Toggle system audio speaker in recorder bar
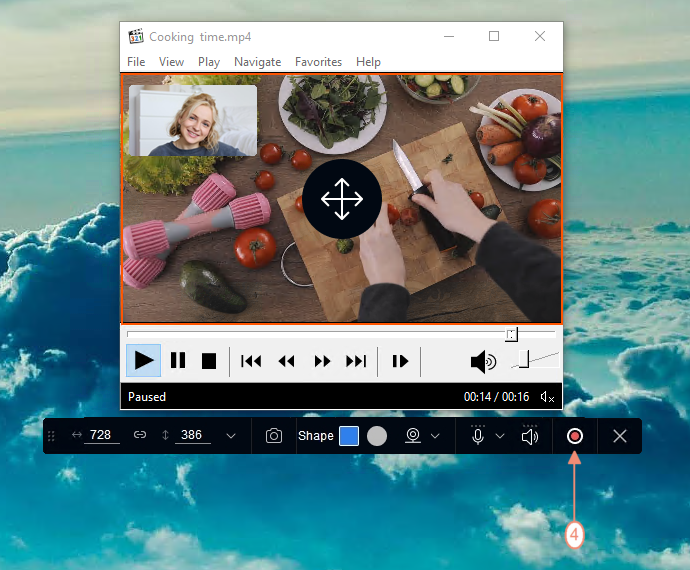690x570 pixels. pyautogui.click(x=530, y=436)
